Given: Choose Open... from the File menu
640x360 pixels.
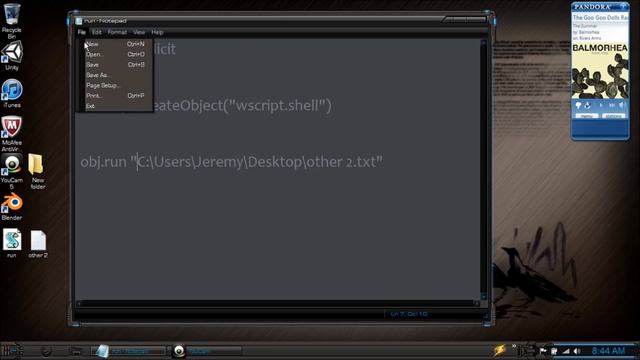Looking at the screenshot, I should pyautogui.click(x=115, y=54).
